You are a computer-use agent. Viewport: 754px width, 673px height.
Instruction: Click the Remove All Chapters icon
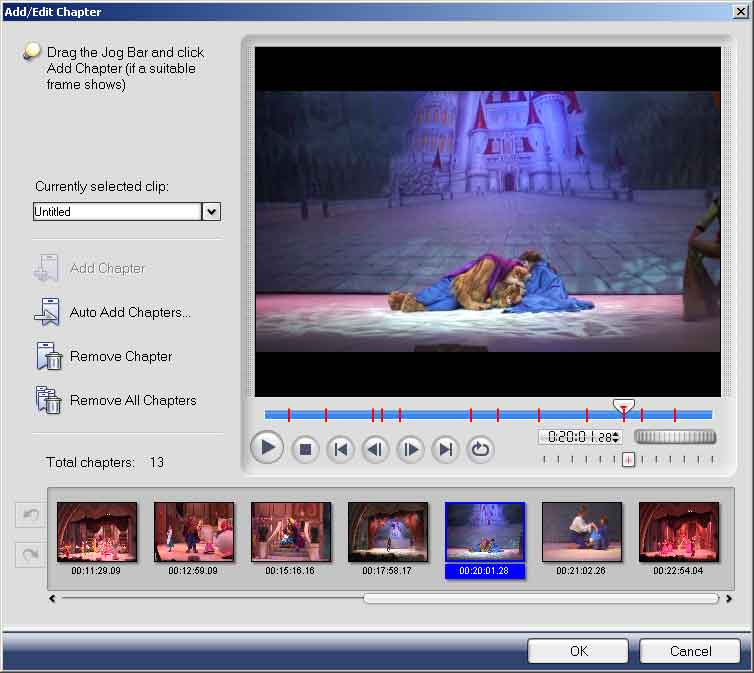(x=49, y=400)
